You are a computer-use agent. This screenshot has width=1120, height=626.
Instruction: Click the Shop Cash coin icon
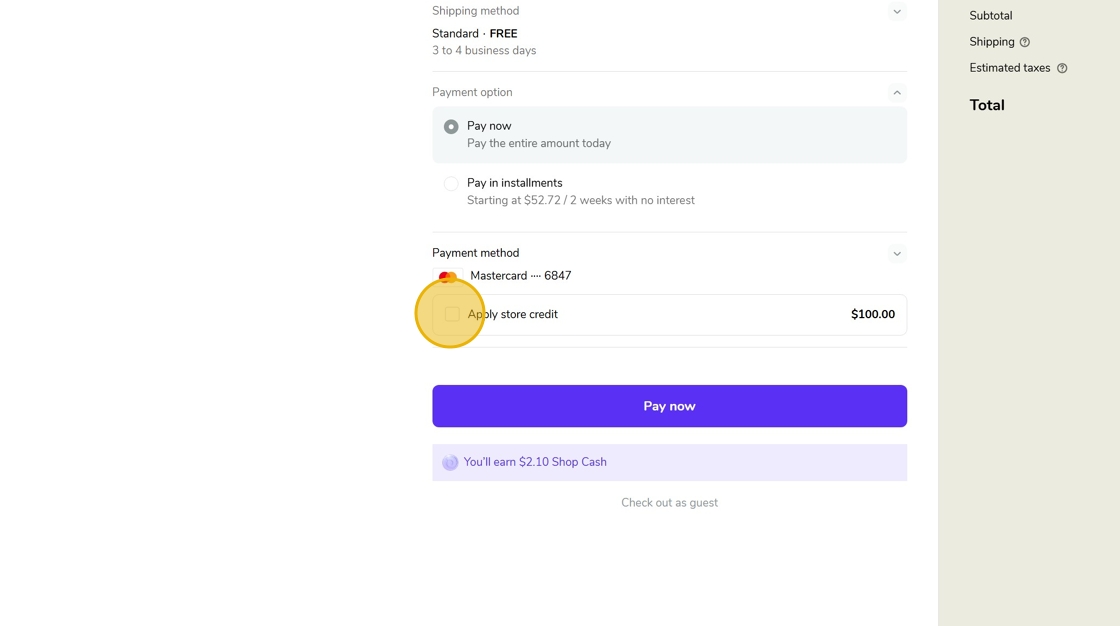(x=450, y=463)
